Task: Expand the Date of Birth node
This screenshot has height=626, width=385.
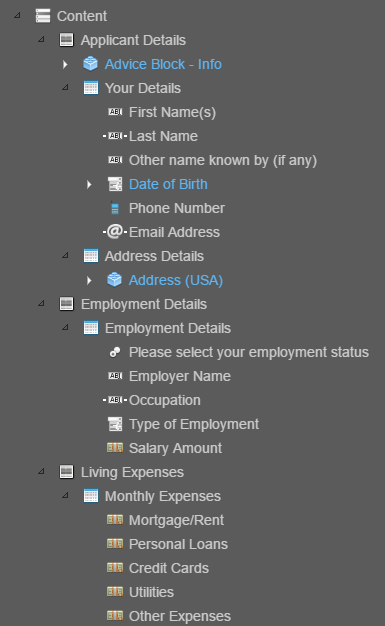Action: click(89, 184)
